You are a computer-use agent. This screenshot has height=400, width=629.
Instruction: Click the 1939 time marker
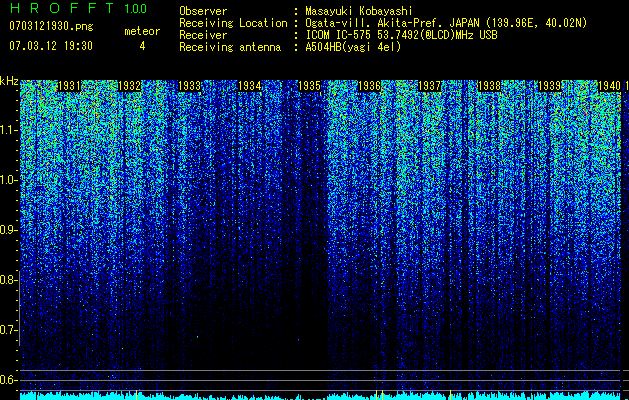pyautogui.click(x=549, y=86)
